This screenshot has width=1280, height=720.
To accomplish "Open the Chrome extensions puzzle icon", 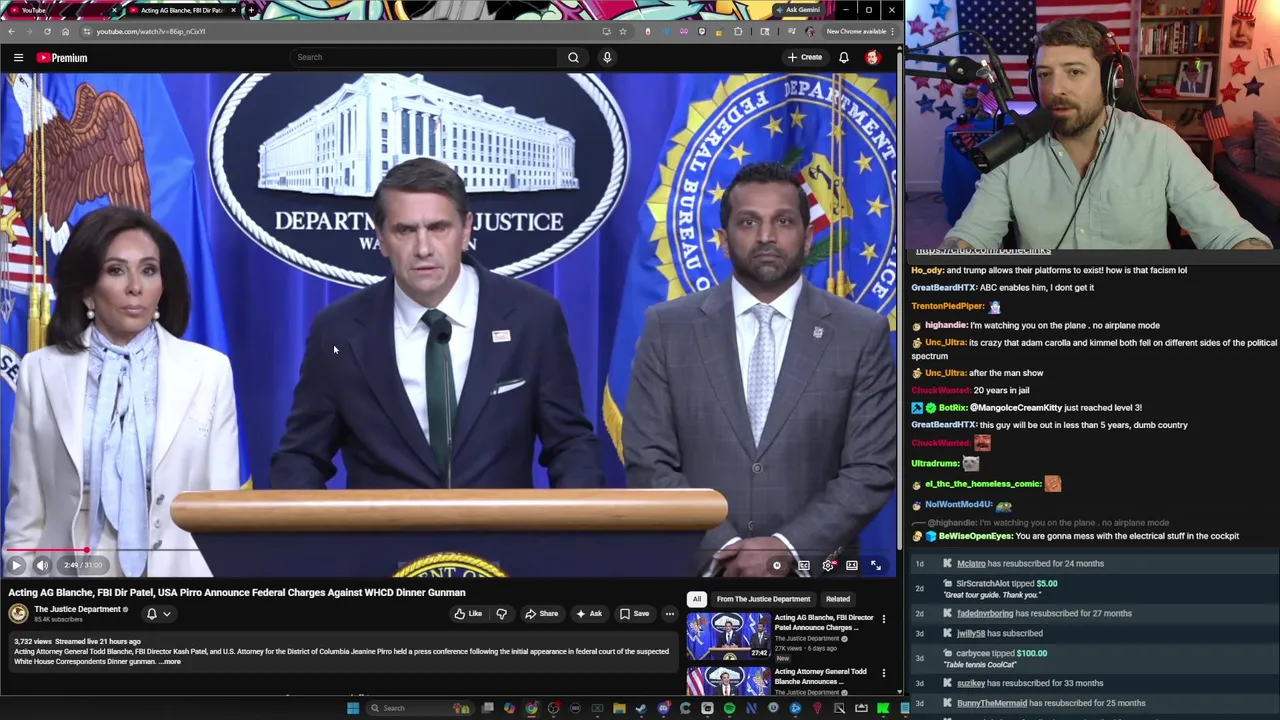I will [x=738, y=31].
